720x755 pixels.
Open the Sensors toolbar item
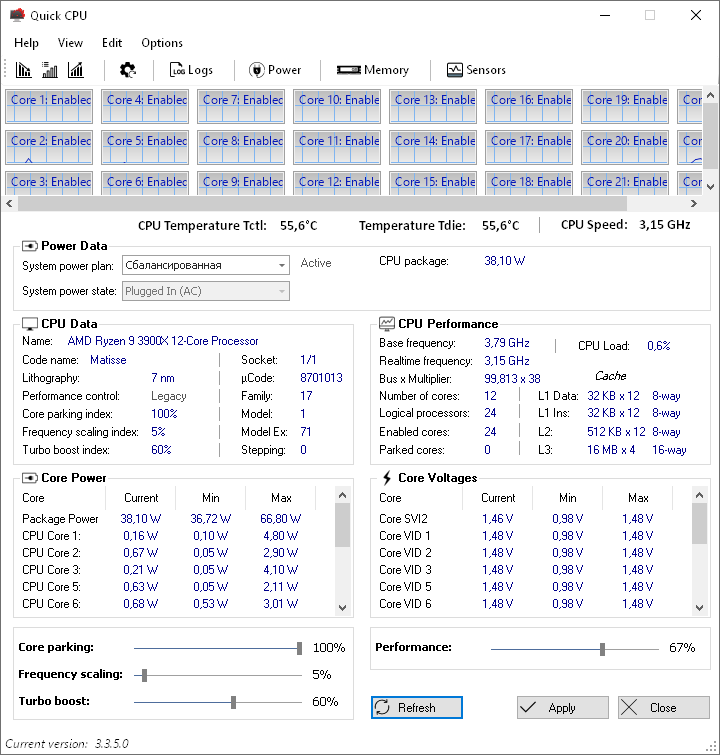476,70
